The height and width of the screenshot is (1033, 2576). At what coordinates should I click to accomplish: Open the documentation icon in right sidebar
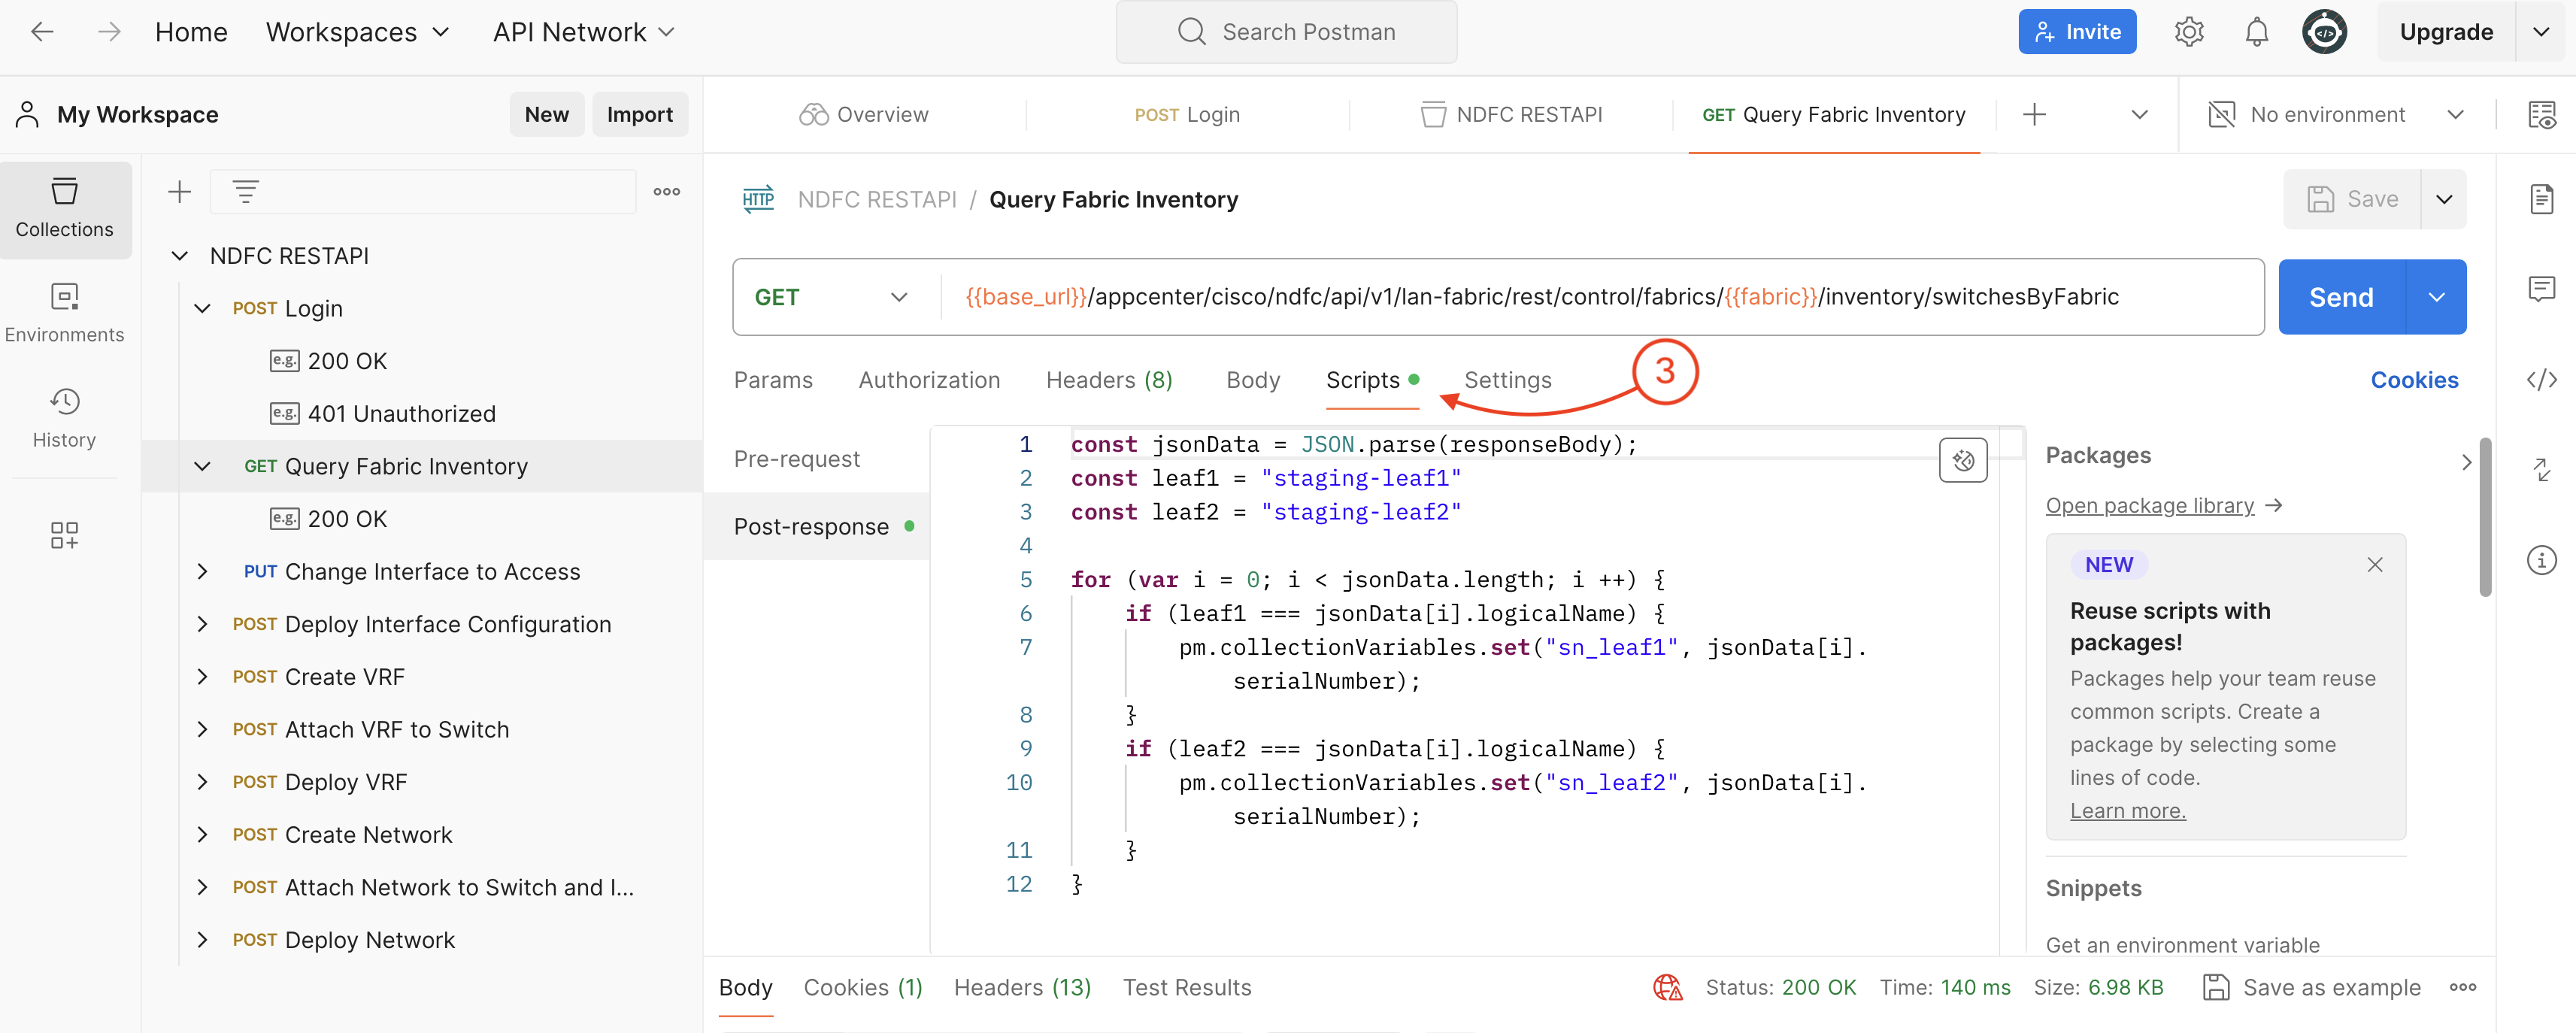tap(2541, 199)
